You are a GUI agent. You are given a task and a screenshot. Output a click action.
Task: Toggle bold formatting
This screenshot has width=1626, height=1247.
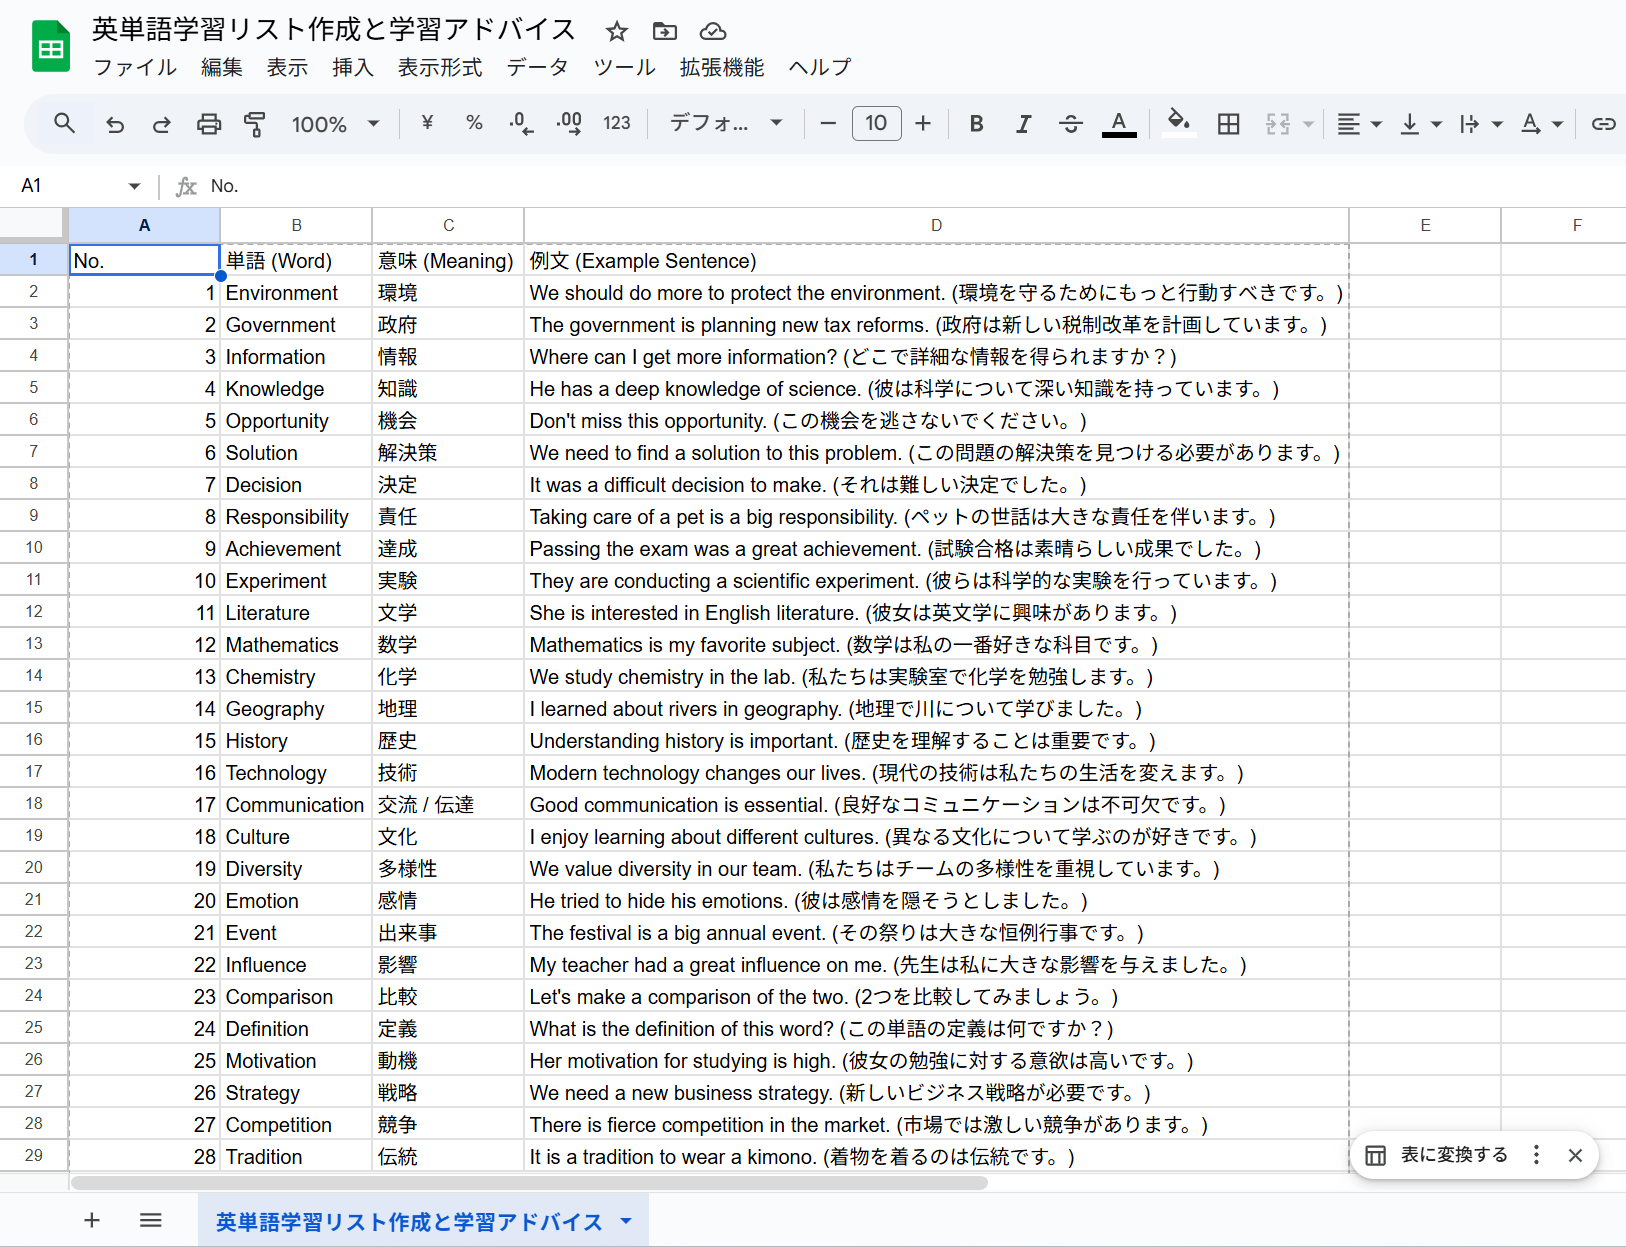pos(977,123)
